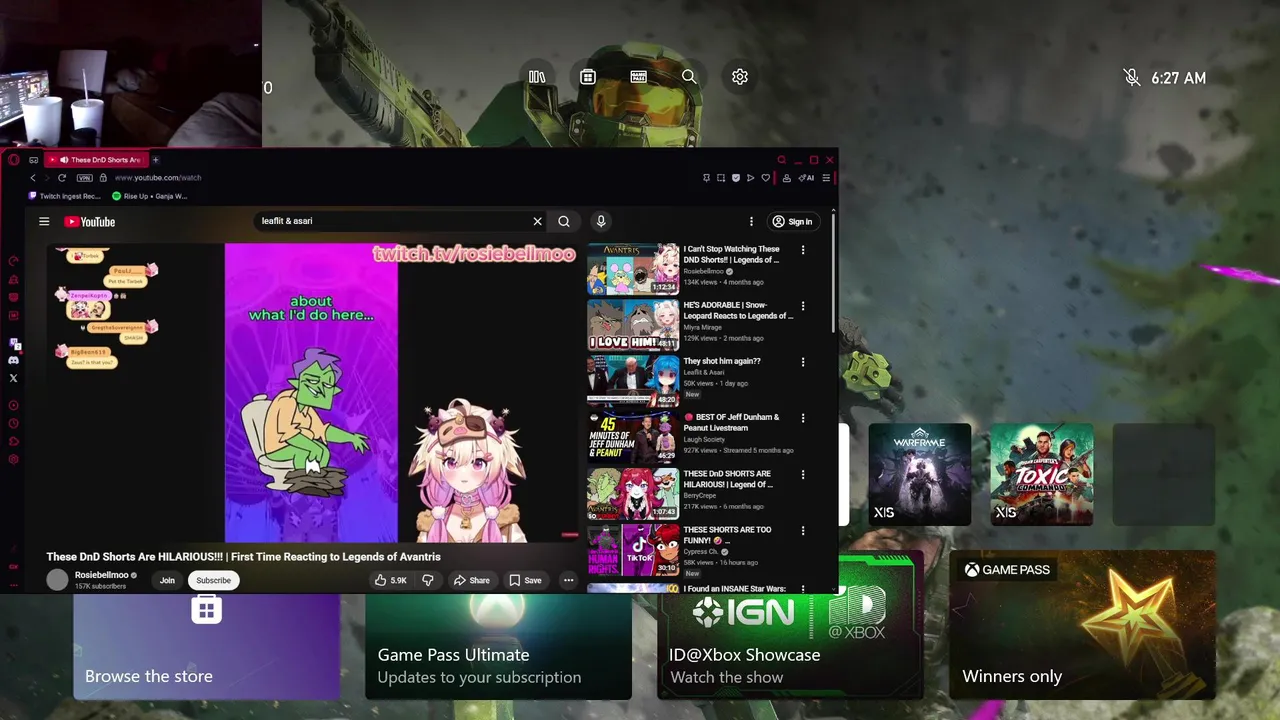
Task: Click the video player area
Action: point(313,393)
